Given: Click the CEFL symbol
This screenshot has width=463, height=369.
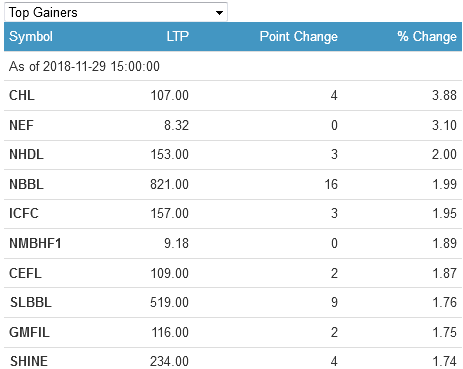Looking at the screenshot, I should tap(25, 273).
